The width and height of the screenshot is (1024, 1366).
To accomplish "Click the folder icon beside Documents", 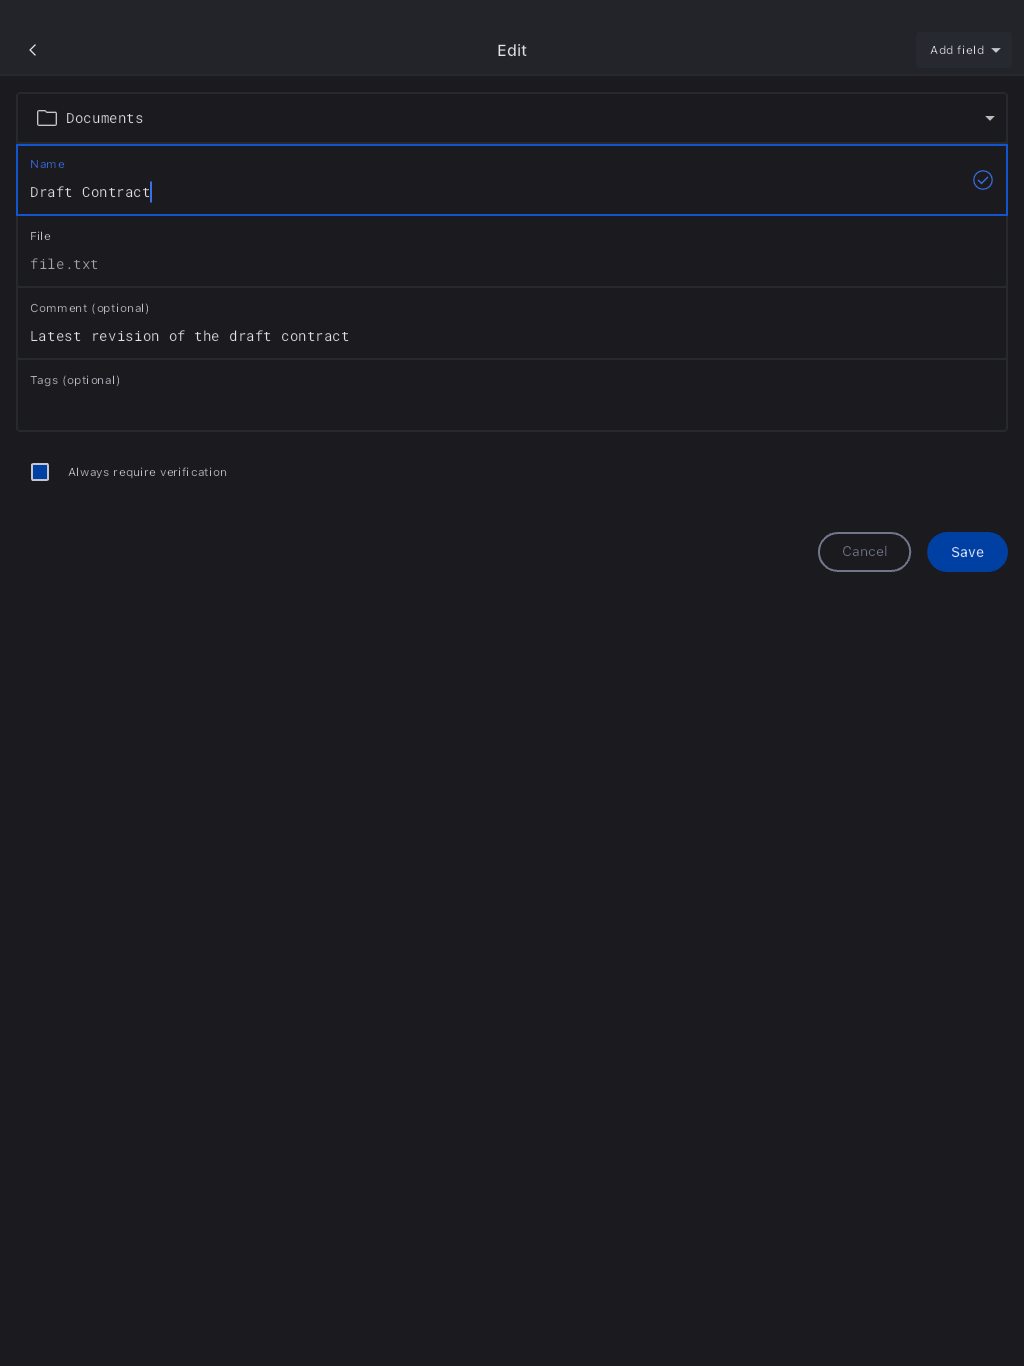I will click(x=47, y=118).
